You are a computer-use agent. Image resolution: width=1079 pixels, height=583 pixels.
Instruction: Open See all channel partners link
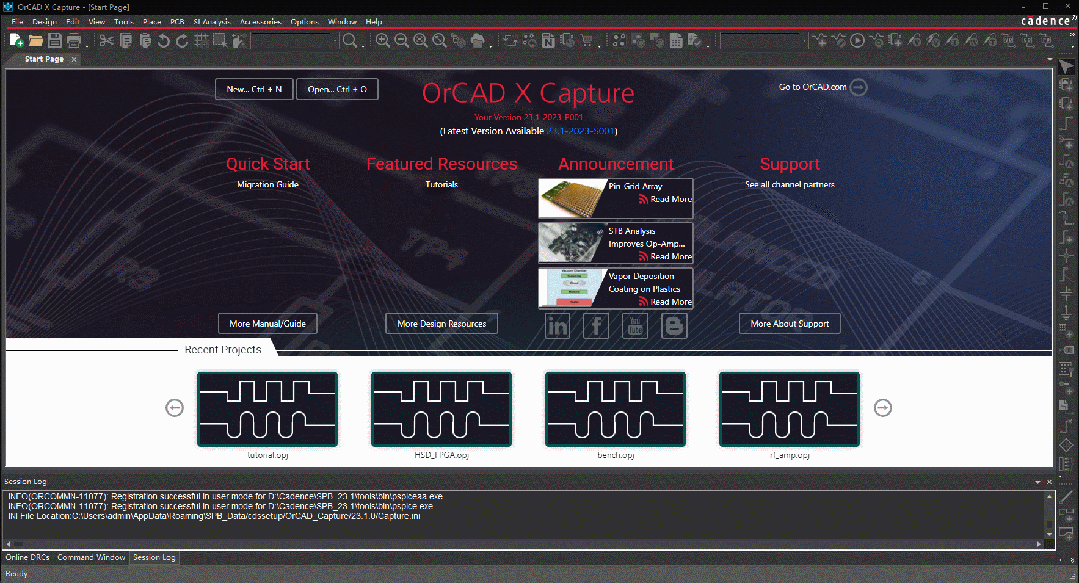790,184
